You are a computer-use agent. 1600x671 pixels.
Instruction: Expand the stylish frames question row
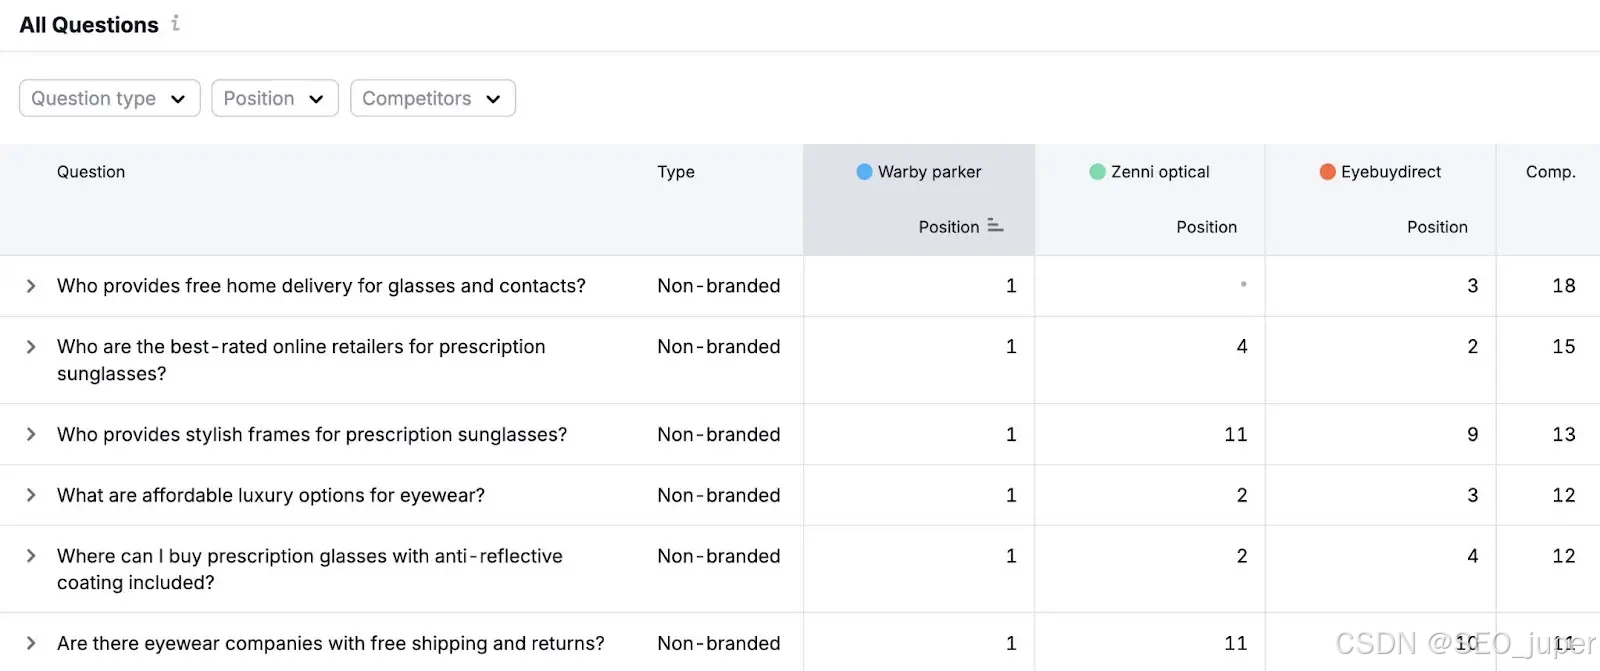(x=31, y=434)
